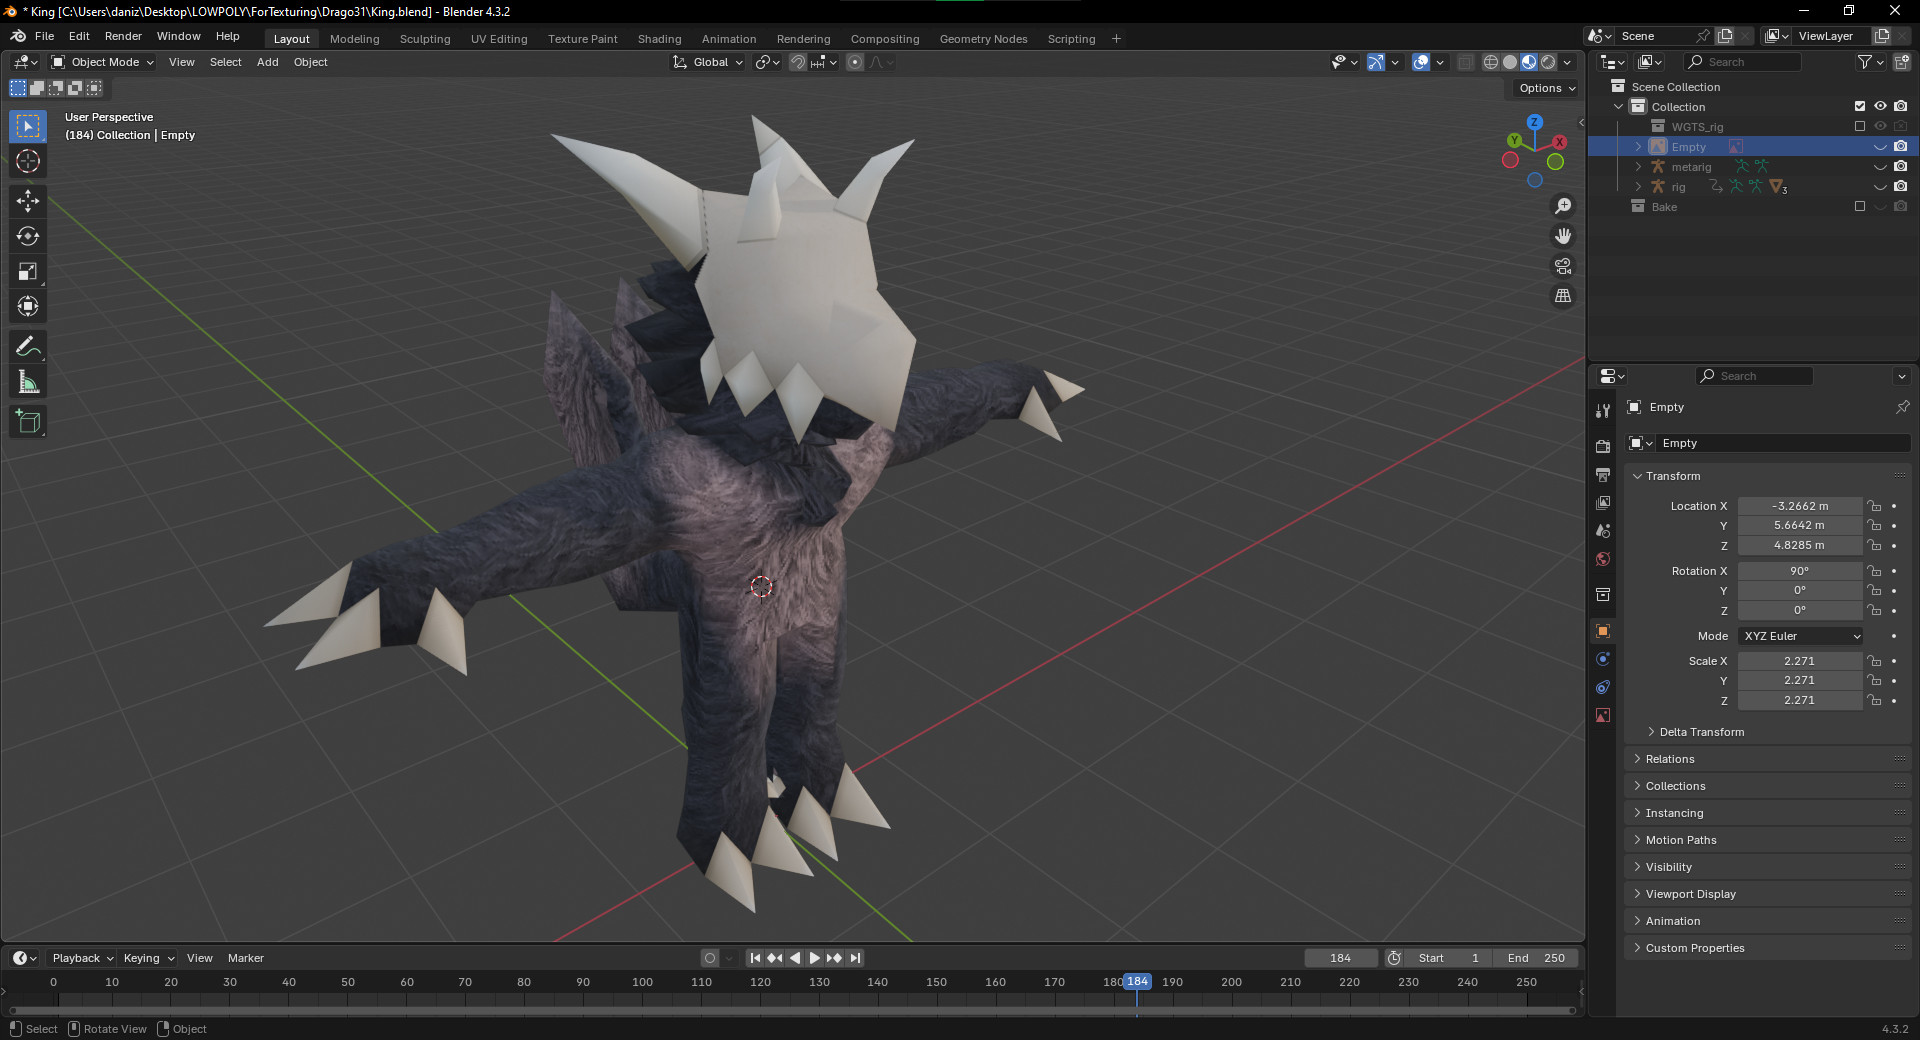The image size is (1920, 1040).
Task: Open the Output properties tab
Action: pyautogui.click(x=1603, y=474)
